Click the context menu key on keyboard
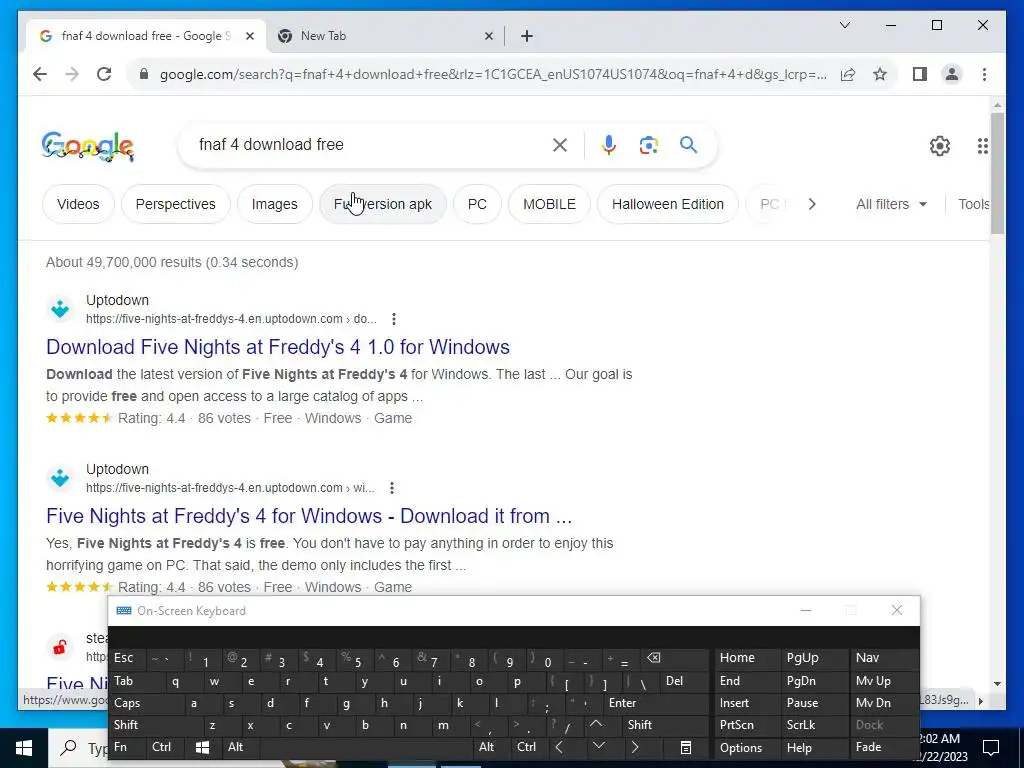The image size is (1024, 768). [685, 747]
